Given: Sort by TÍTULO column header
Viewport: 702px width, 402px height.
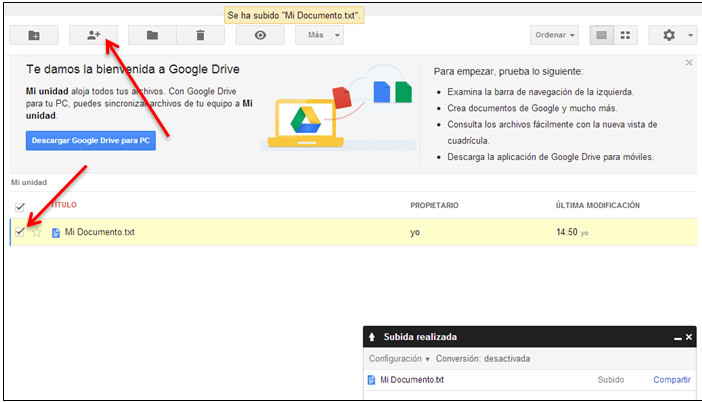Looking at the screenshot, I should click(64, 205).
